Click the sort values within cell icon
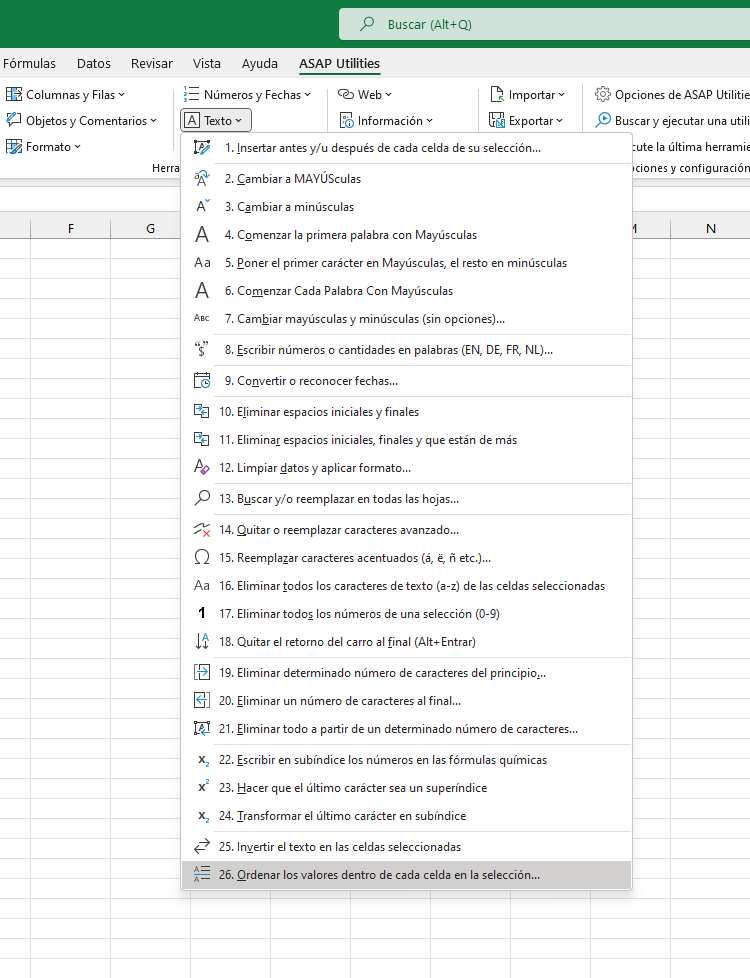The height and width of the screenshot is (978, 750). click(202, 874)
